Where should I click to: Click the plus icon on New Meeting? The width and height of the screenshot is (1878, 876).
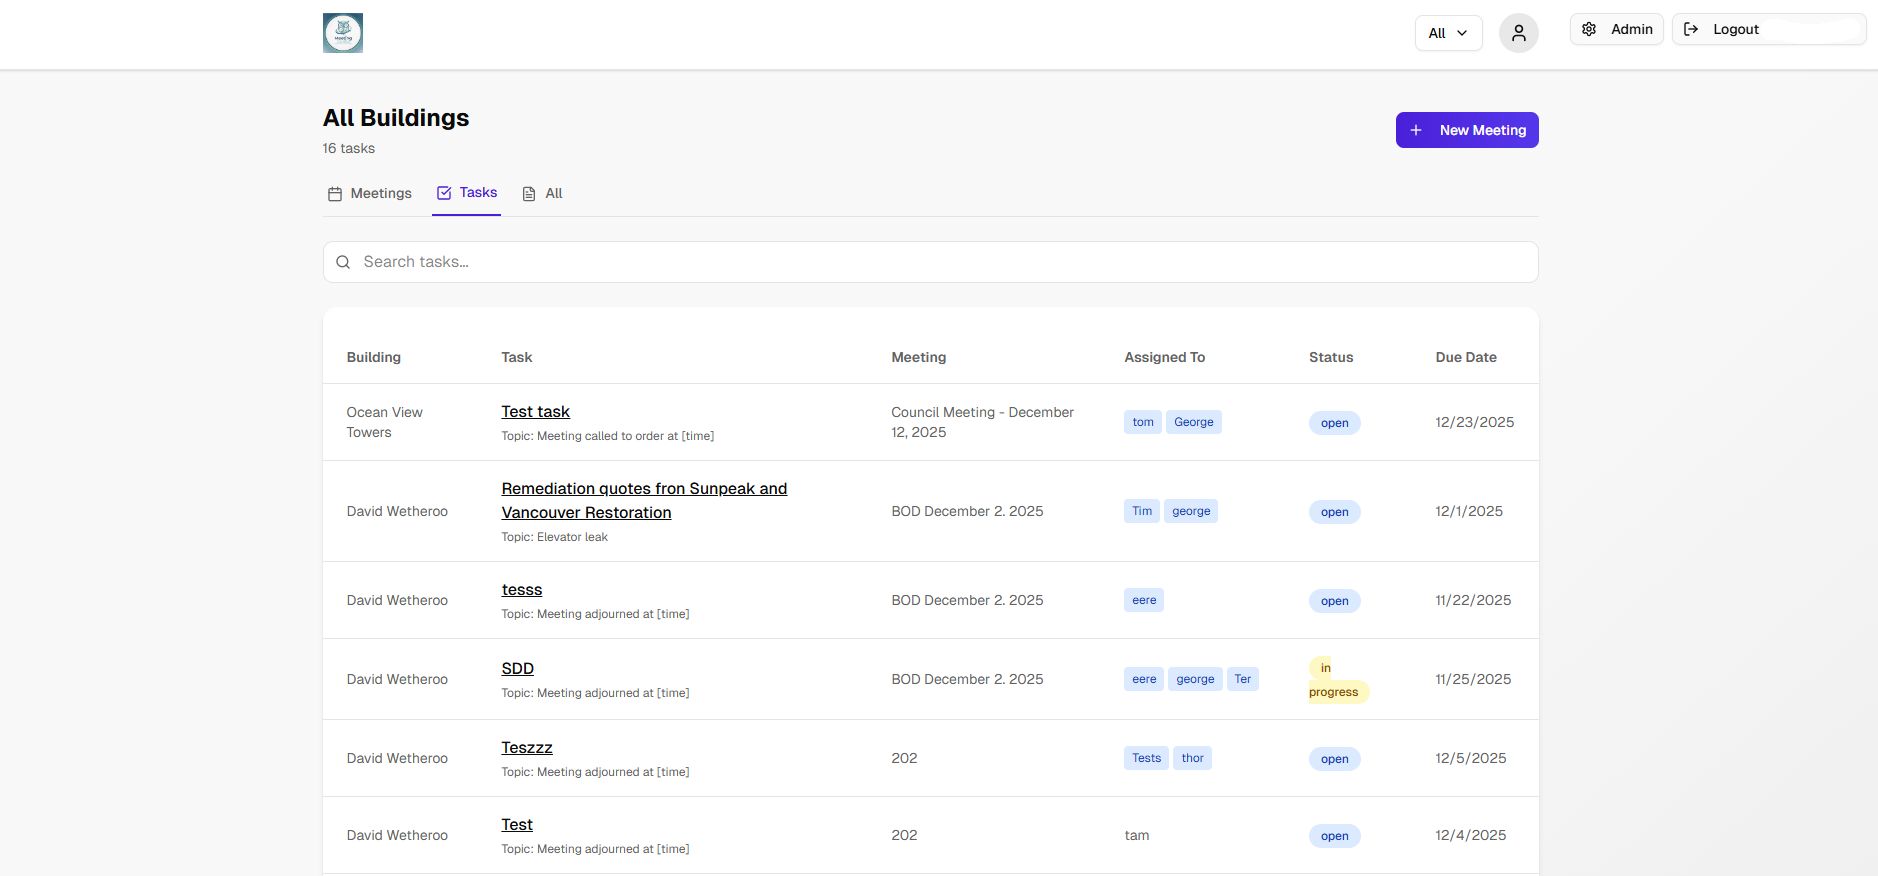click(1416, 130)
